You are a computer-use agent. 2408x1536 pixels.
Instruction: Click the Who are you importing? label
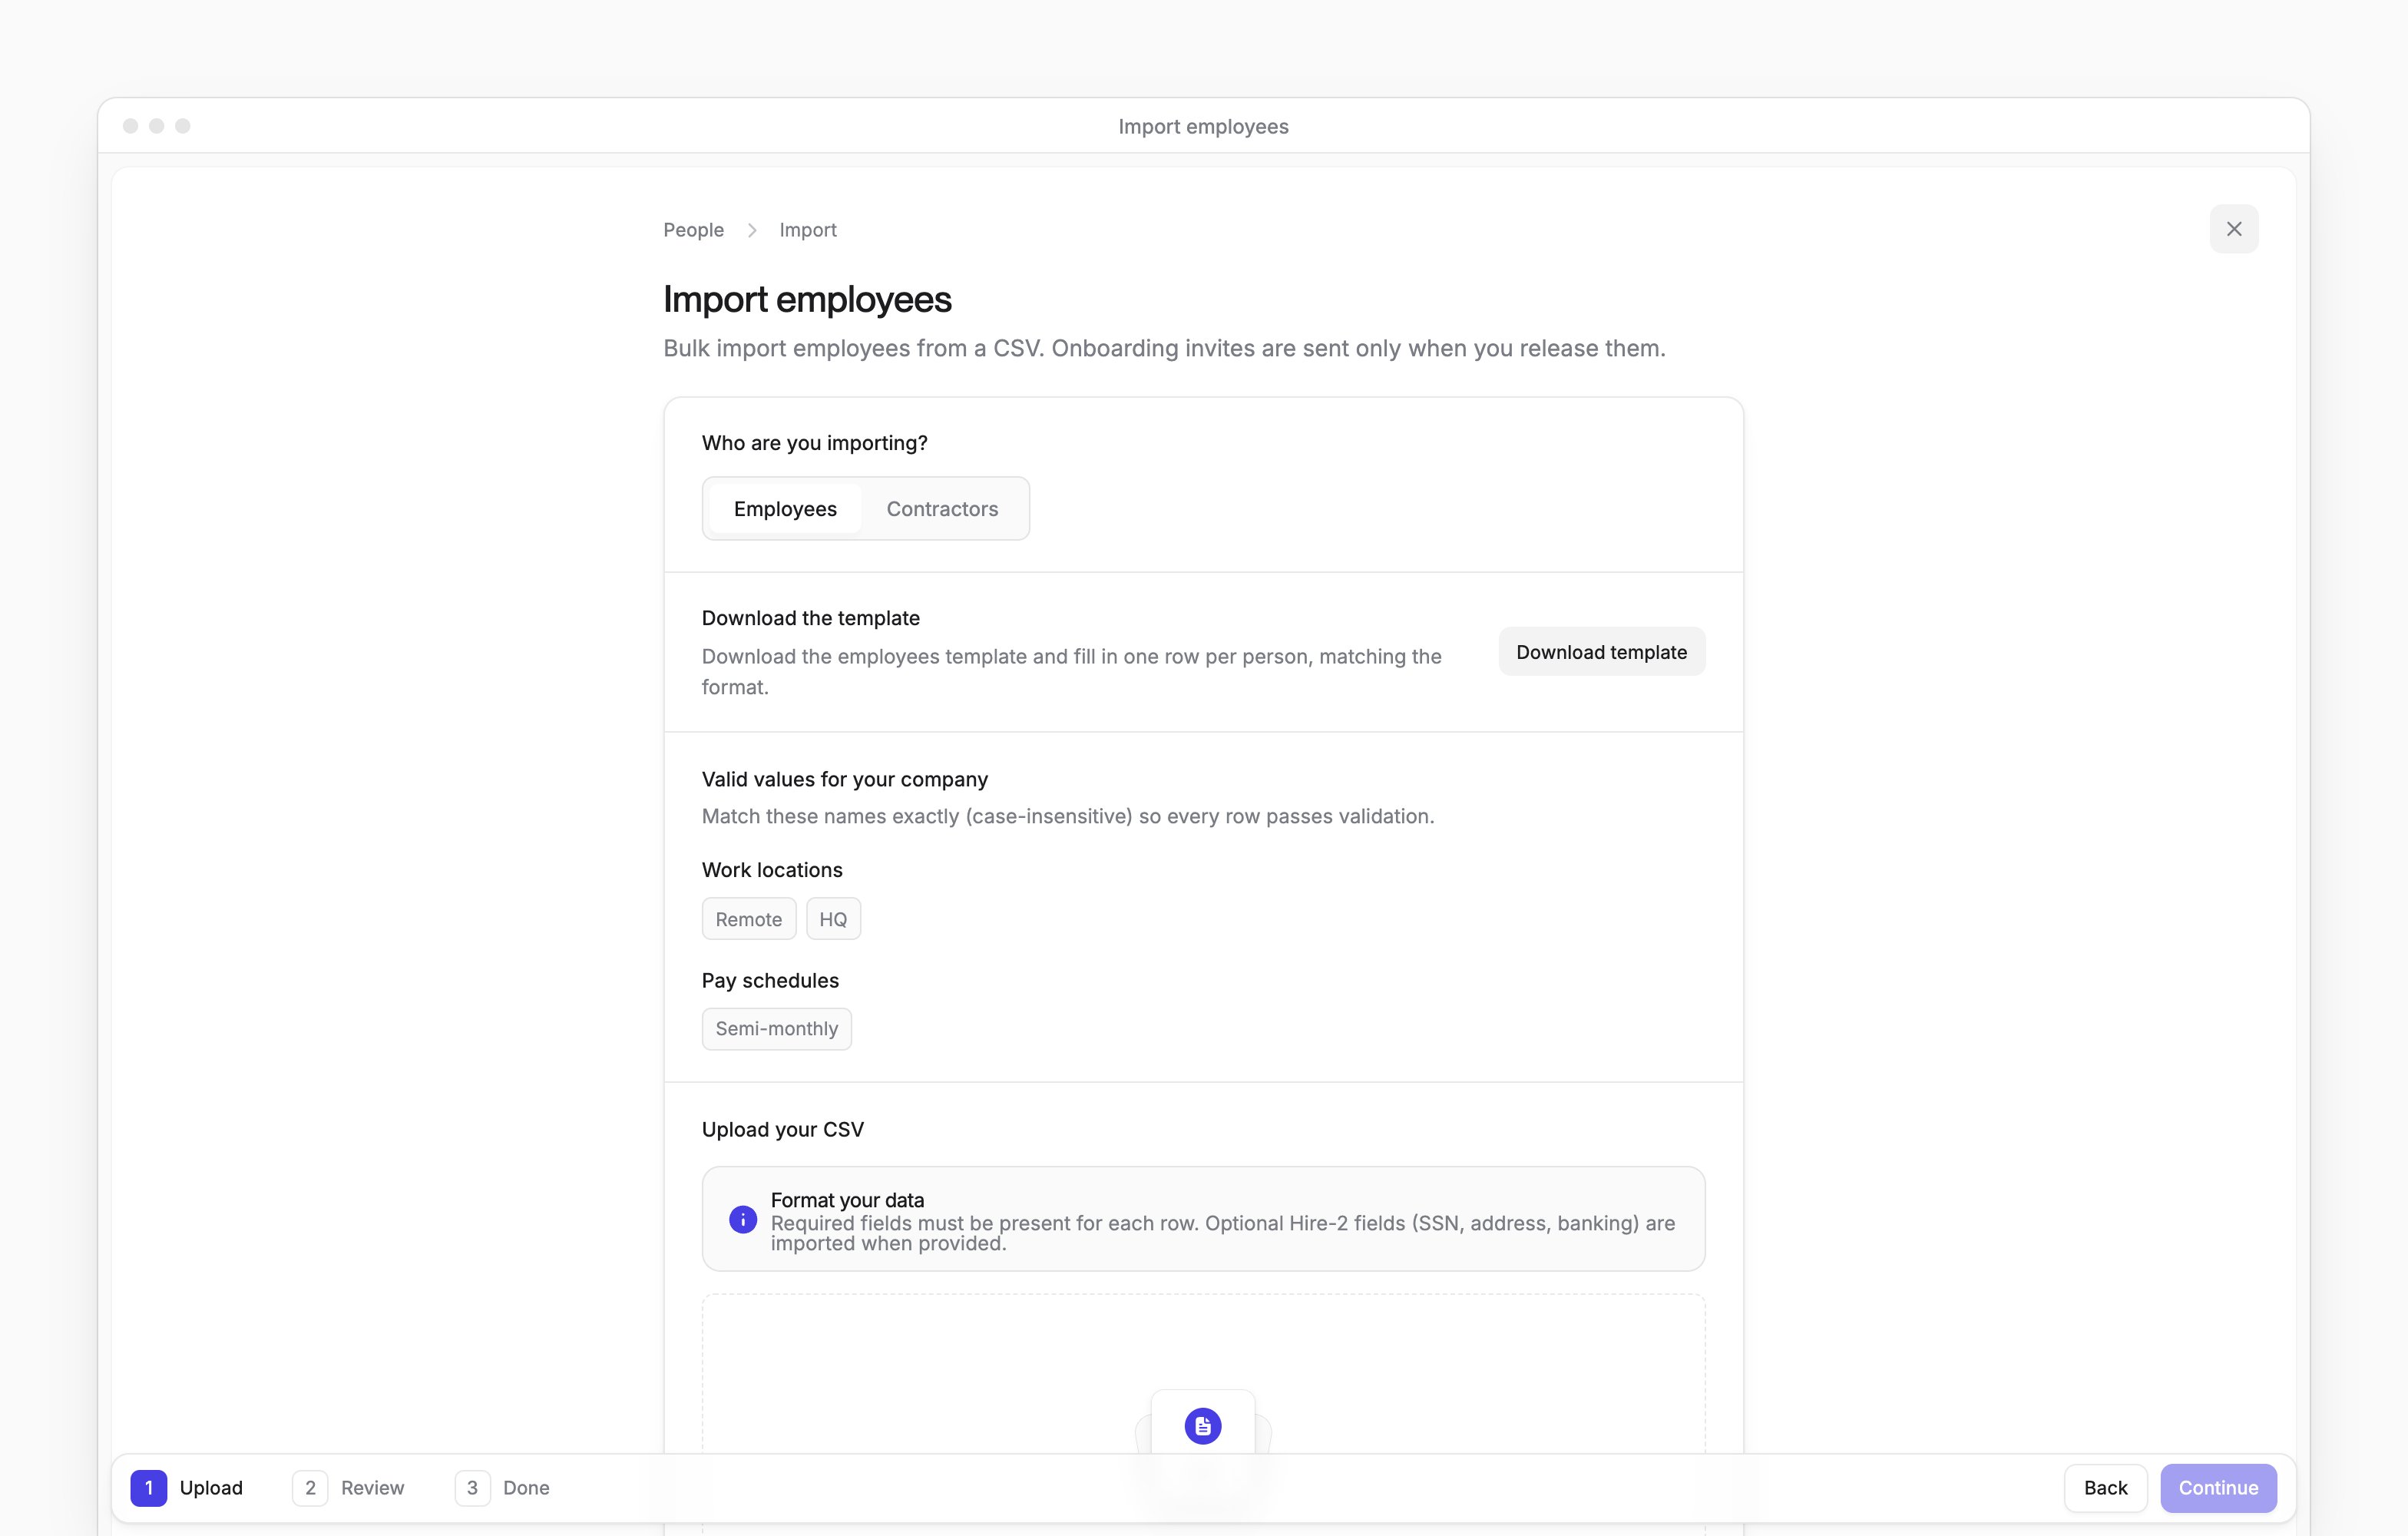point(814,442)
